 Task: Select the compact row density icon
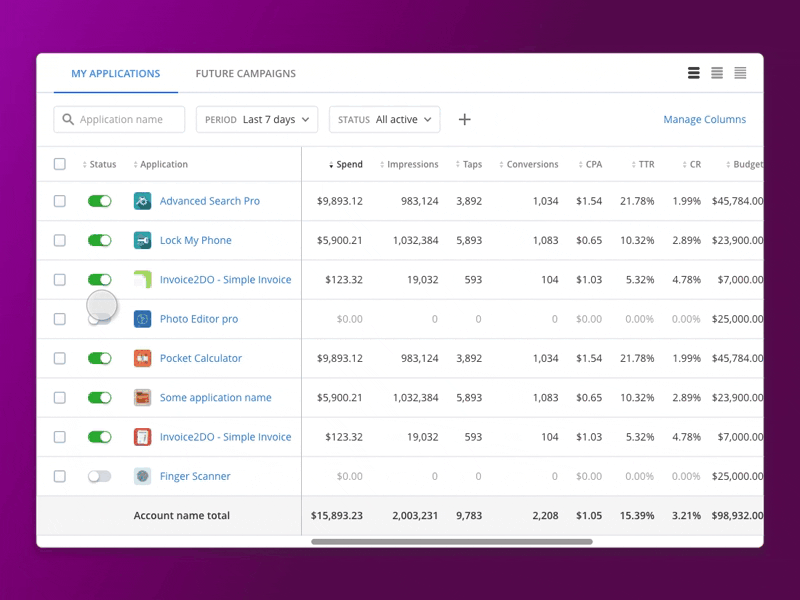694,73
